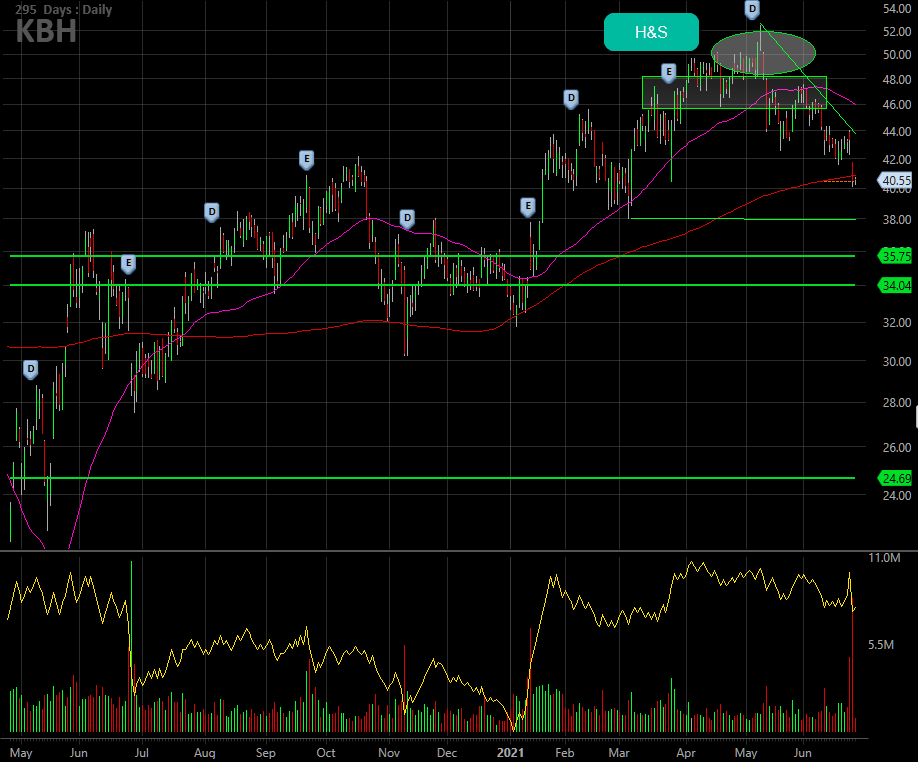Click the 28.00 price axis label

point(897,403)
